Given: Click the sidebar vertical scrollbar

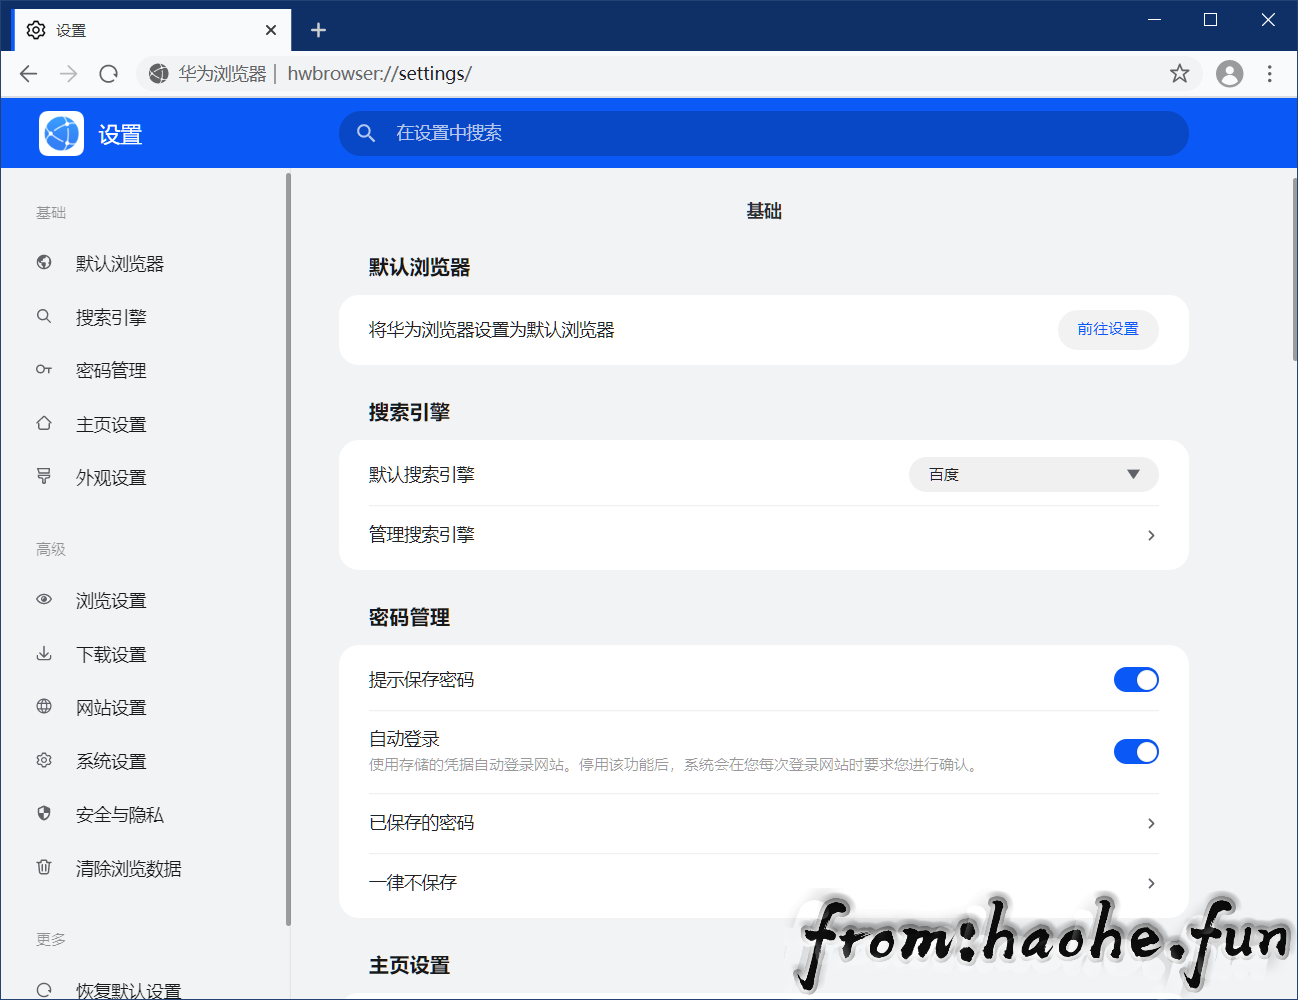Looking at the screenshot, I should click(x=288, y=550).
